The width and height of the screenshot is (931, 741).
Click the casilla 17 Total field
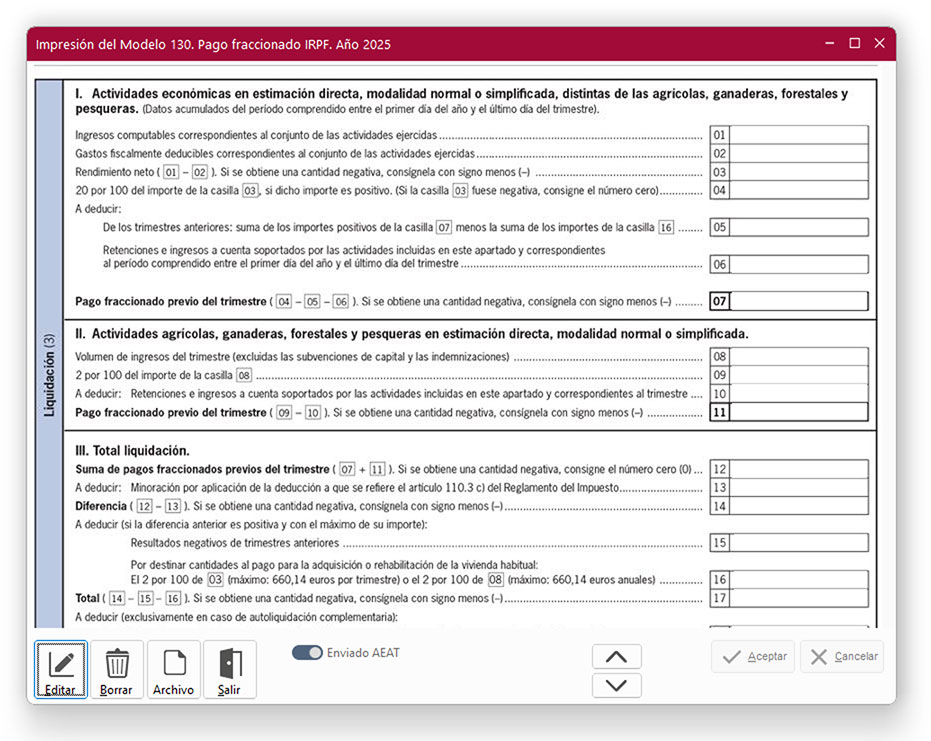pos(798,599)
